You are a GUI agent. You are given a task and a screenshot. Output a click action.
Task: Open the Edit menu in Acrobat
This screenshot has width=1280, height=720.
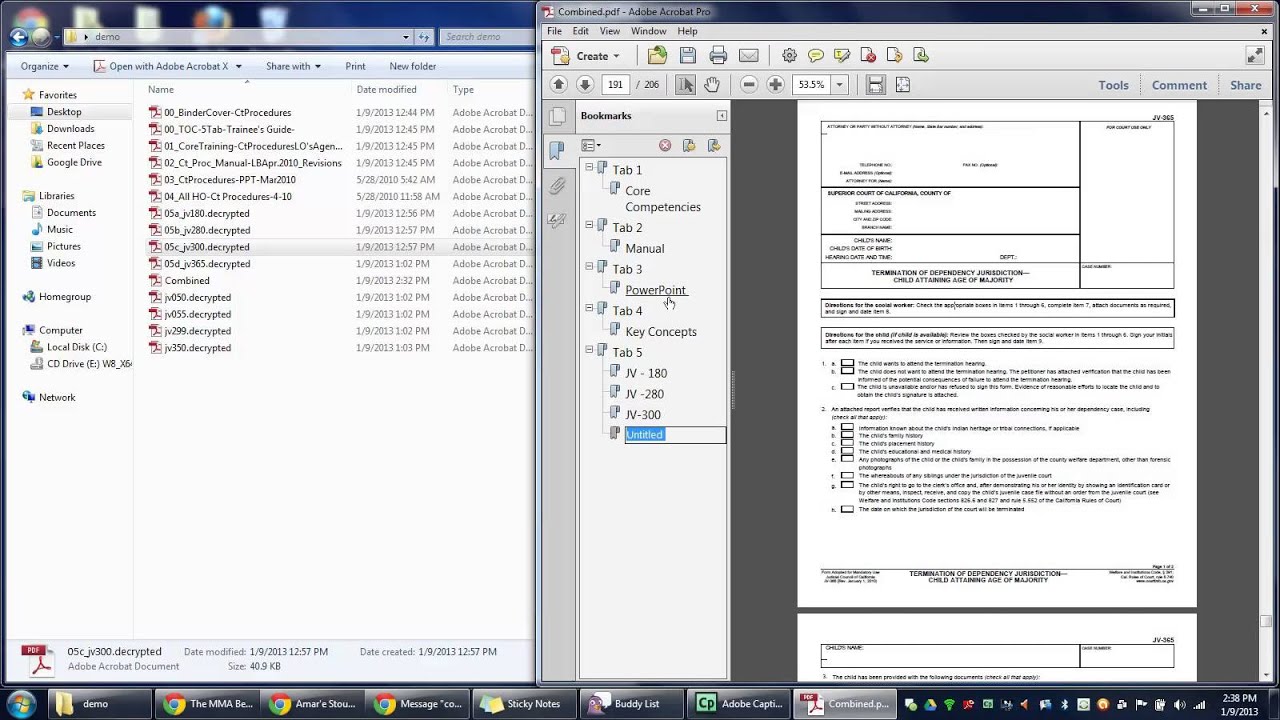[580, 31]
